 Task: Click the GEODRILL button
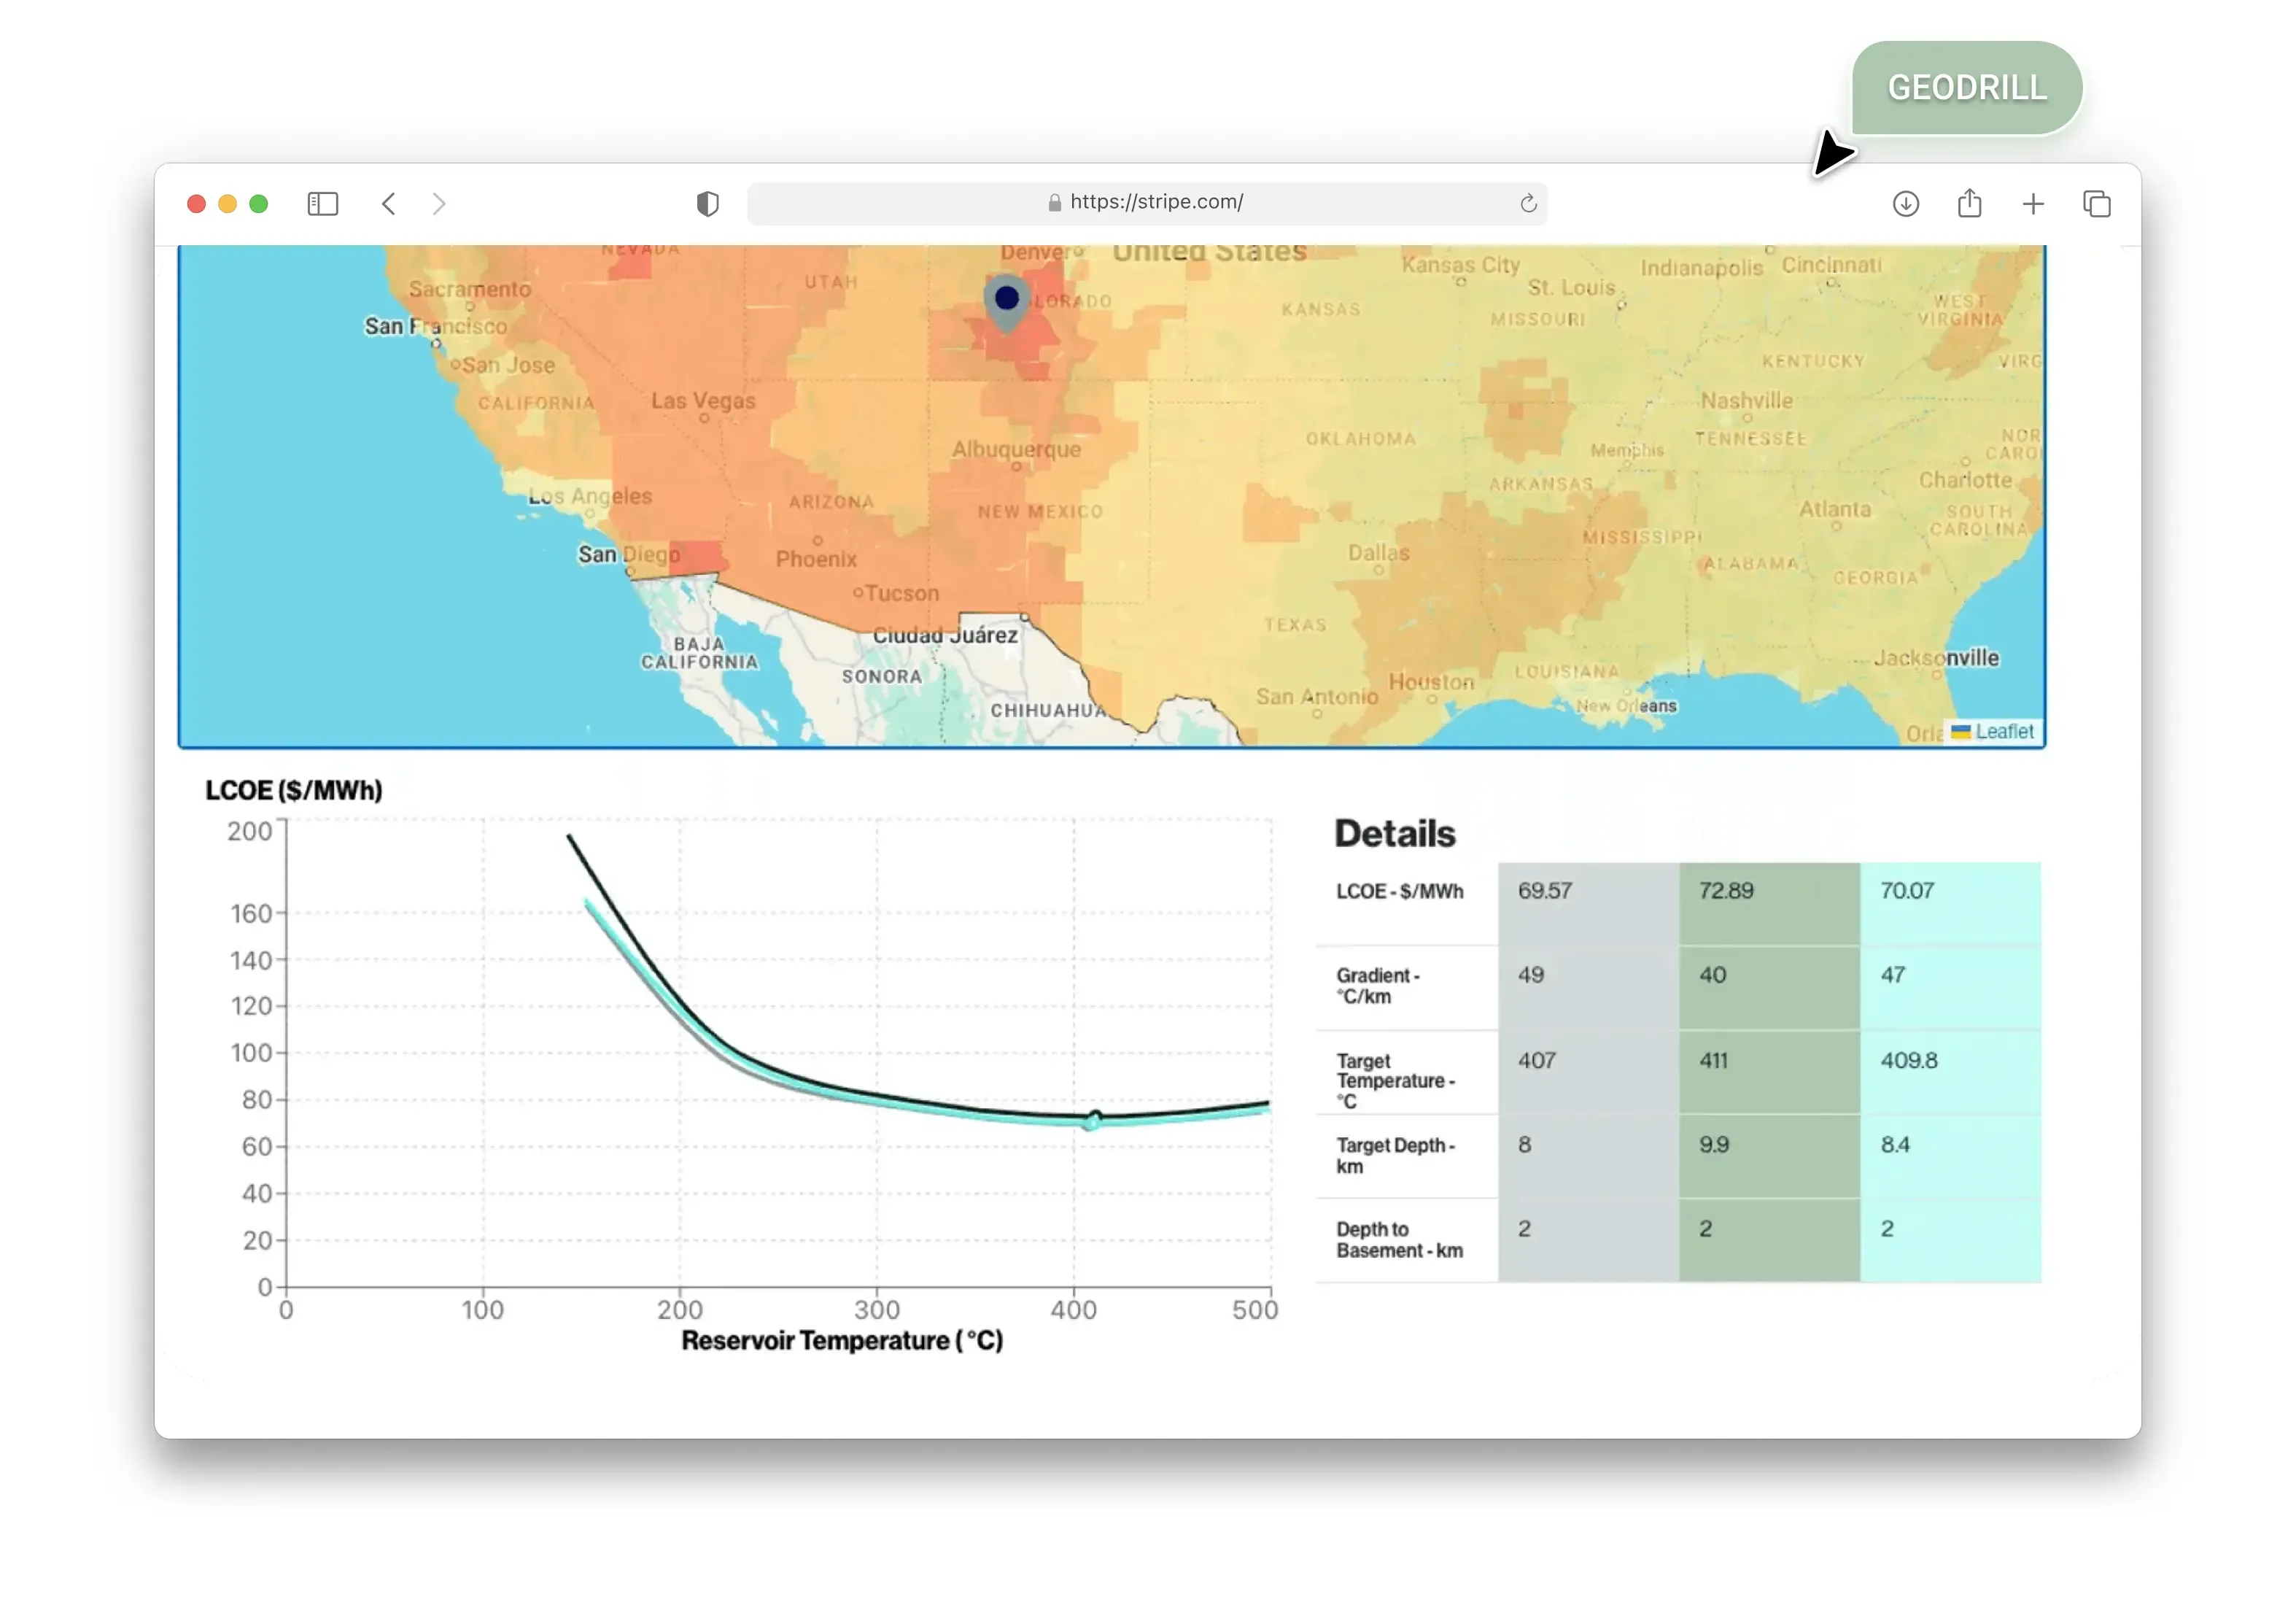[x=1965, y=87]
